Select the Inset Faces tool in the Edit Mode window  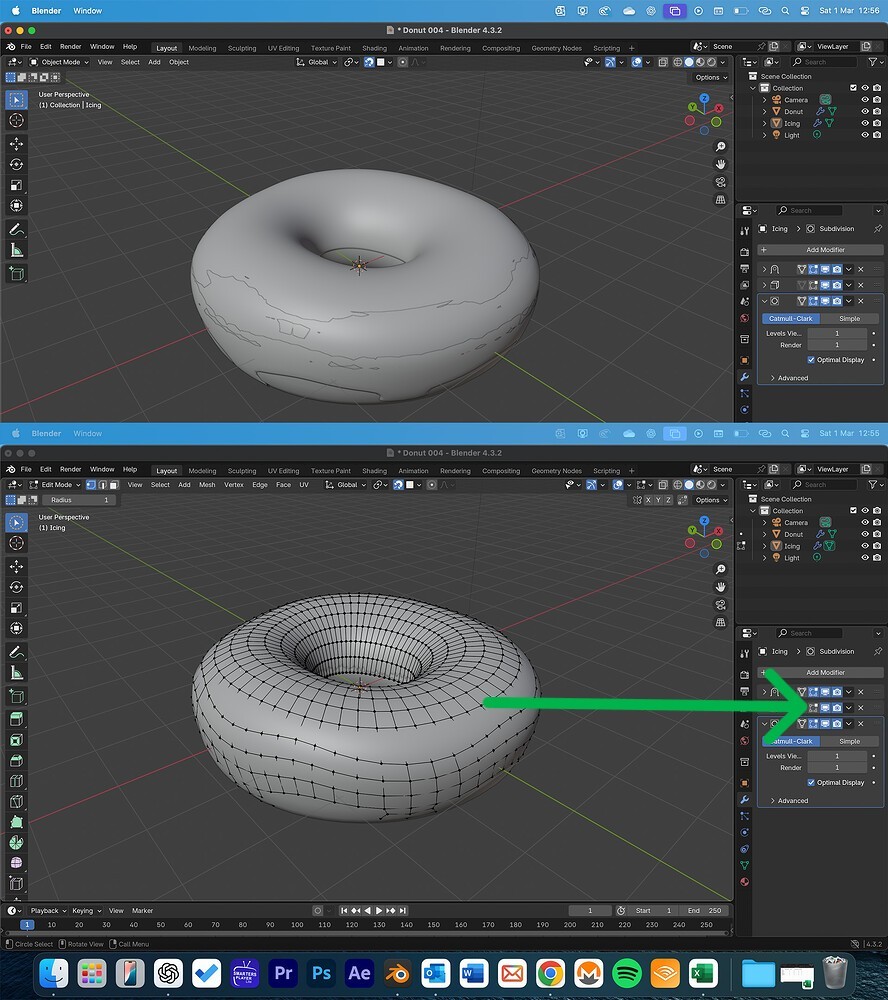coord(17,740)
